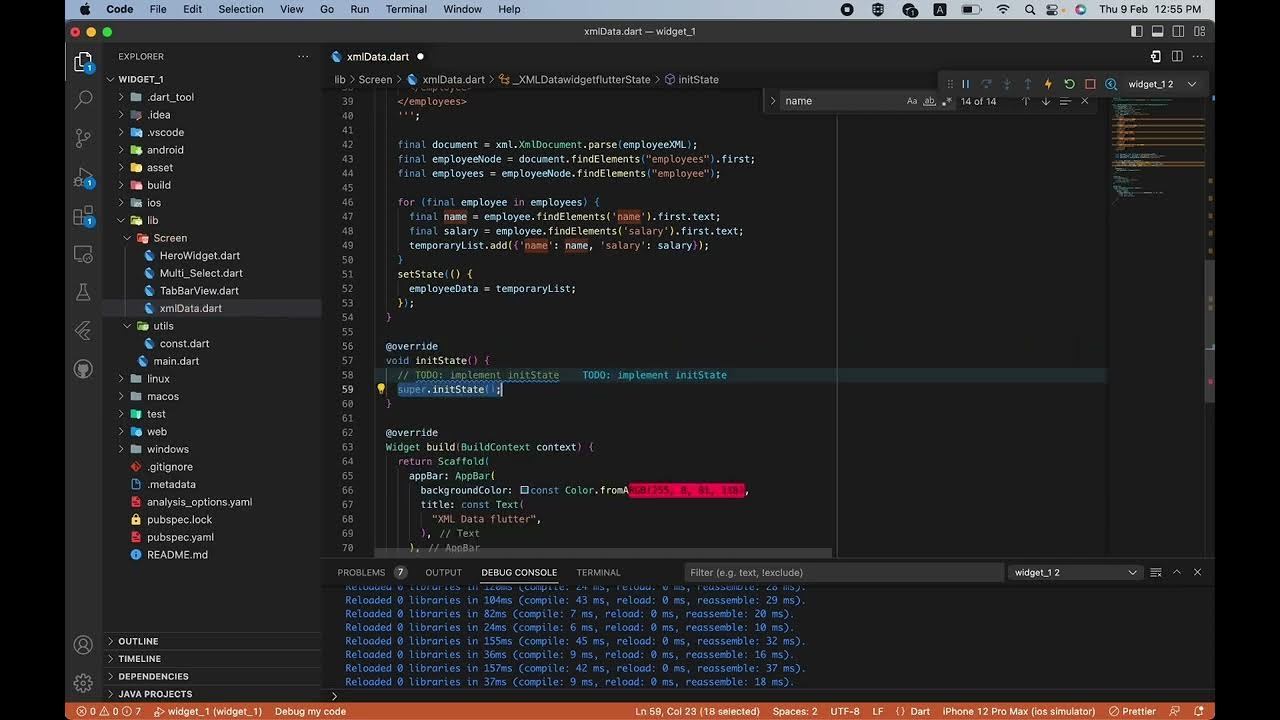The width and height of the screenshot is (1280, 720).
Task: Toggle Use Regular Expression in the find widget
Action: [x=946, y=101]
